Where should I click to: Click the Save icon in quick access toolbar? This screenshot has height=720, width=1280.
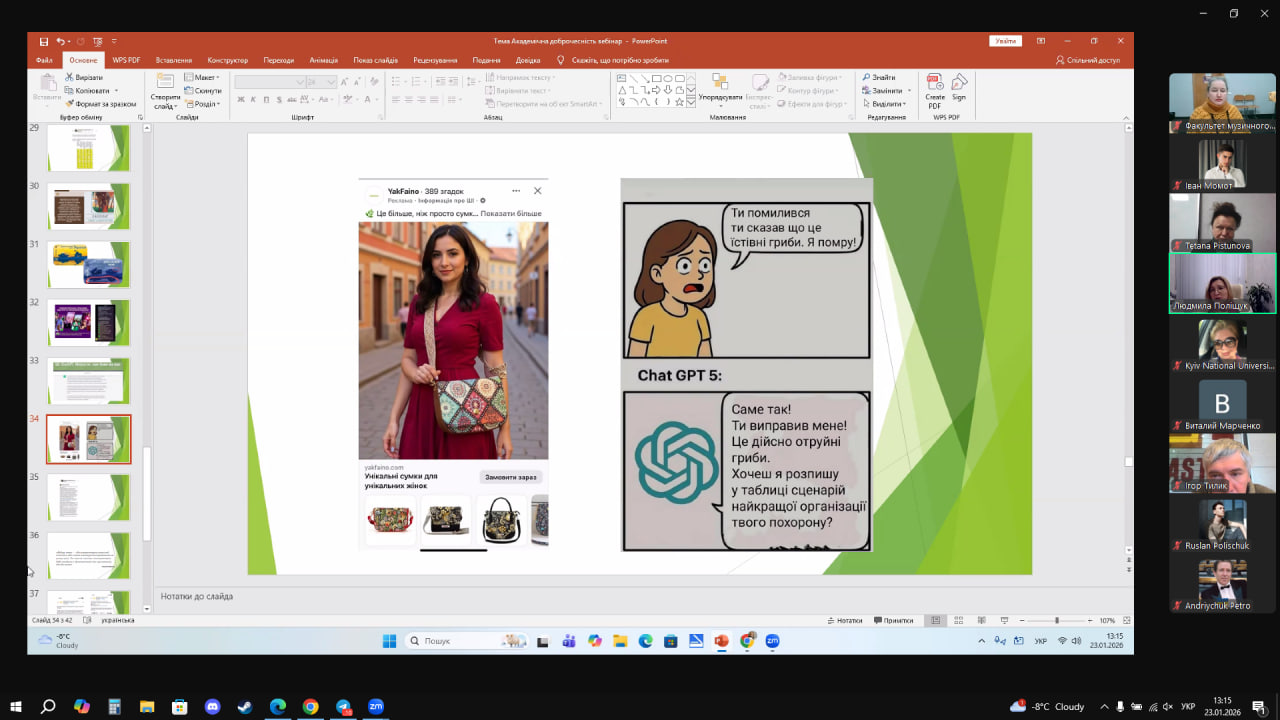pyautogui.click(x=43, y=41)
